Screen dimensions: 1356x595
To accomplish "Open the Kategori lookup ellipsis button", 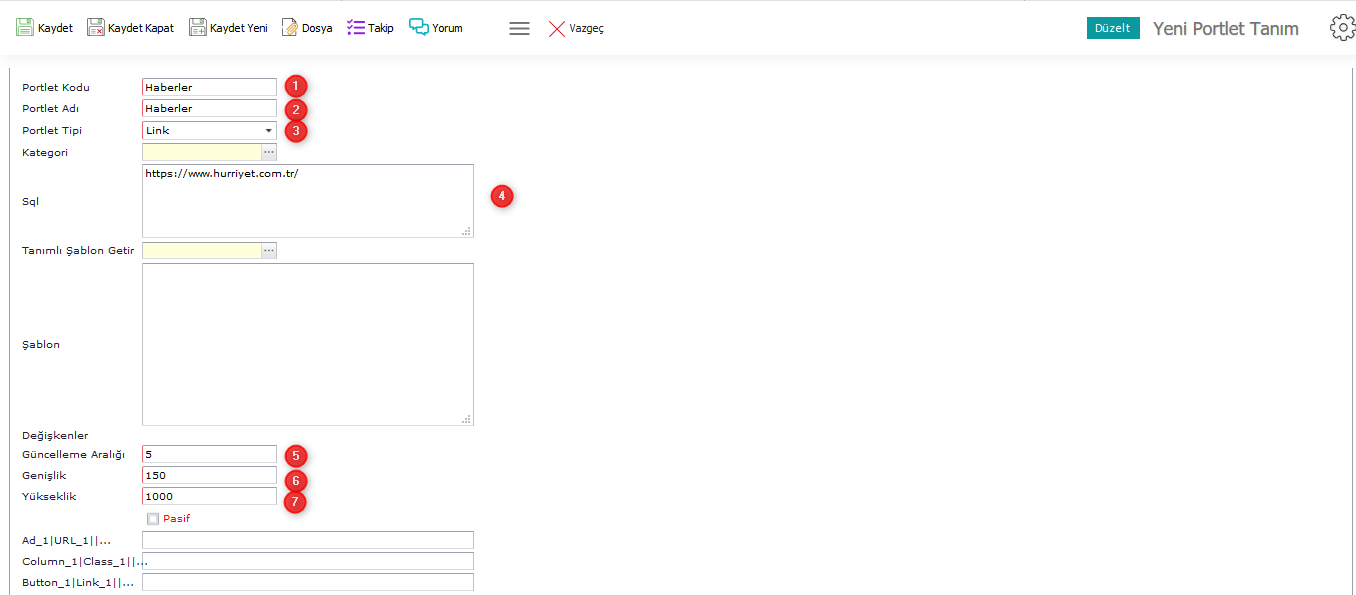I will pyautogui.click(x=269, y=152).
